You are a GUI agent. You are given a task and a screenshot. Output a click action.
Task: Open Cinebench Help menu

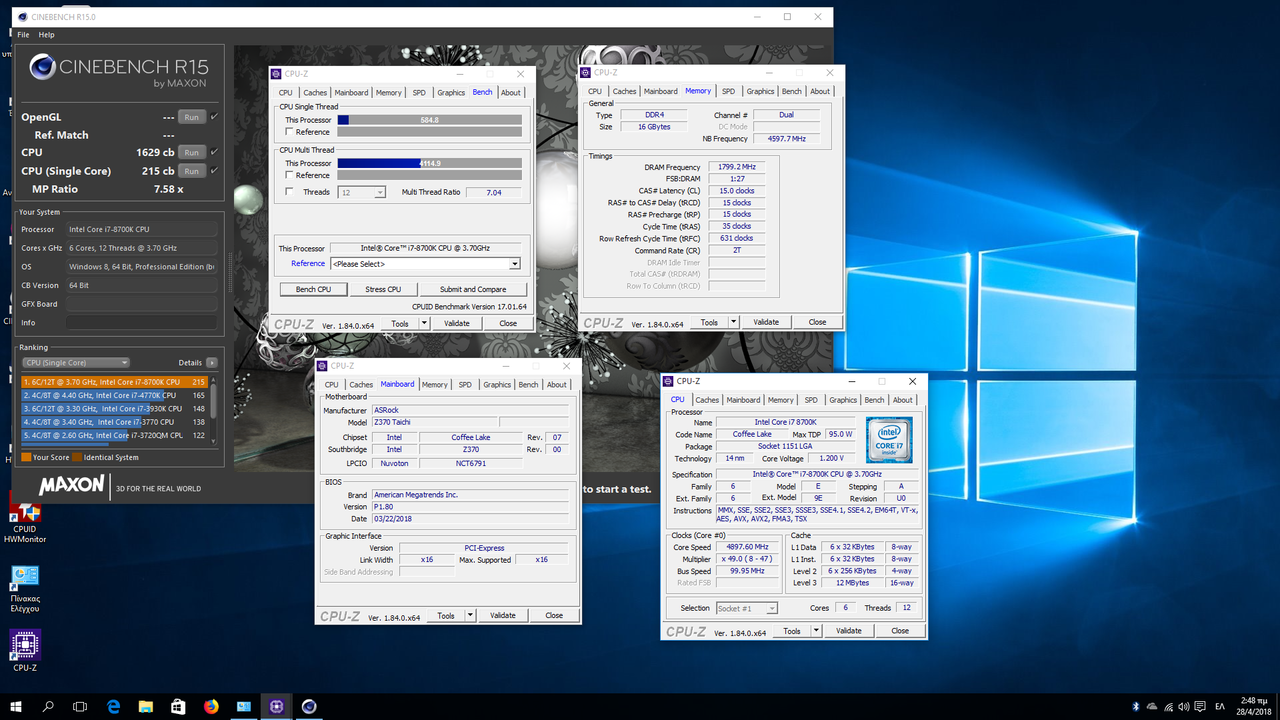(46, 35)
